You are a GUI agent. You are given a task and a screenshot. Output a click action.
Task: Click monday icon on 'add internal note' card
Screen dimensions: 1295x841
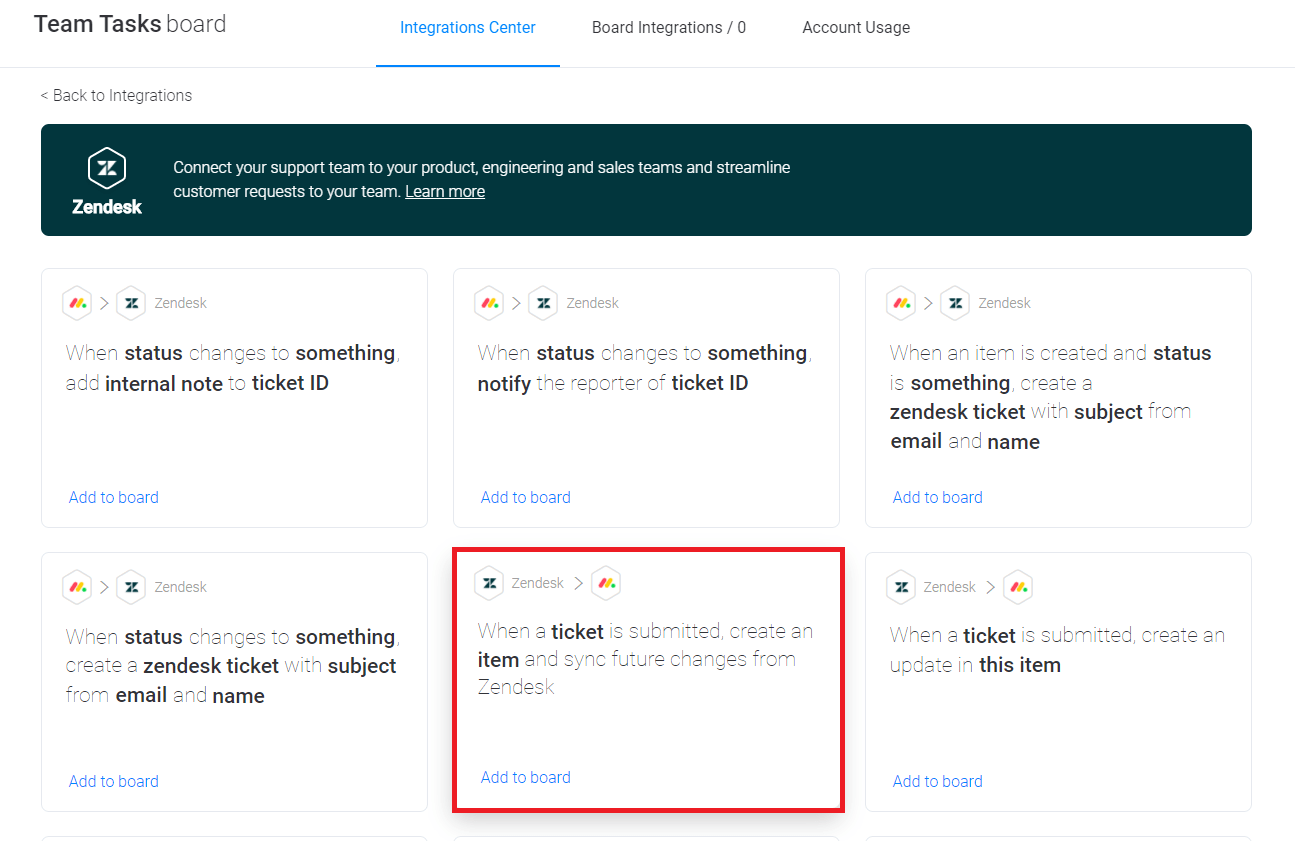coord(77,303)
